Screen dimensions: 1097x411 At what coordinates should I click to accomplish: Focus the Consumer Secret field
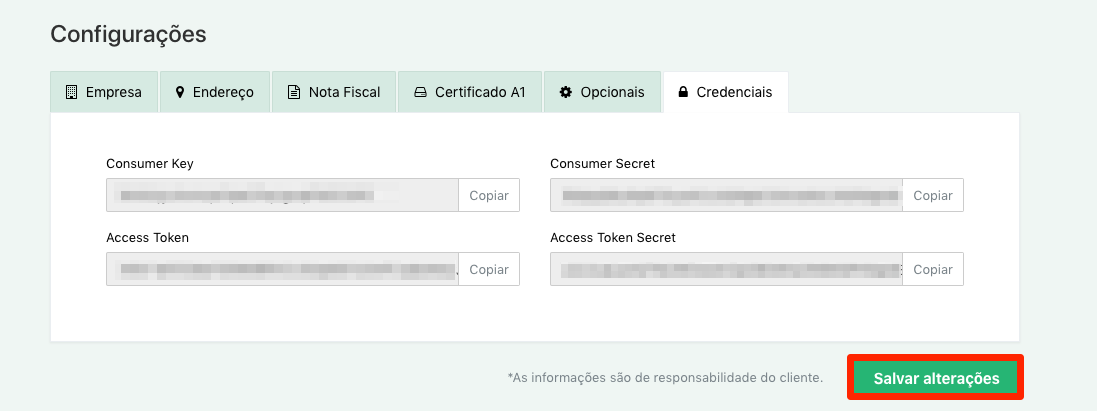pyautogui.click(x=726, y=195)
